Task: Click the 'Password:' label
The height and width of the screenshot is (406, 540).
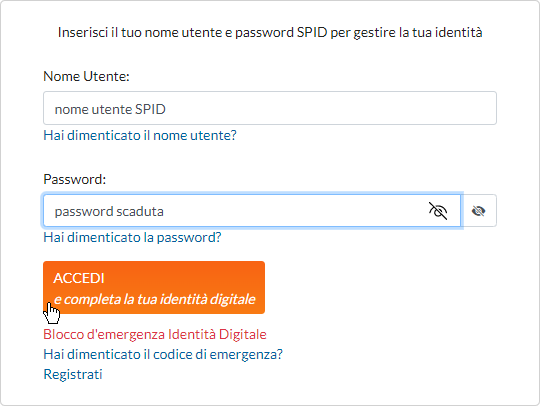Action: tap(75, 179)
